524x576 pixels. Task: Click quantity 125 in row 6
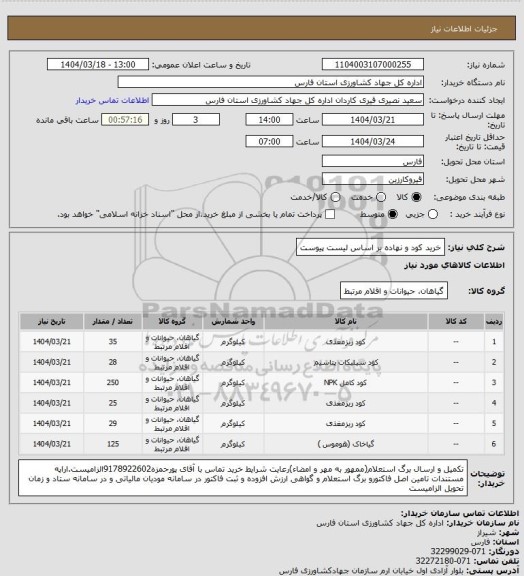coord(112,444)
